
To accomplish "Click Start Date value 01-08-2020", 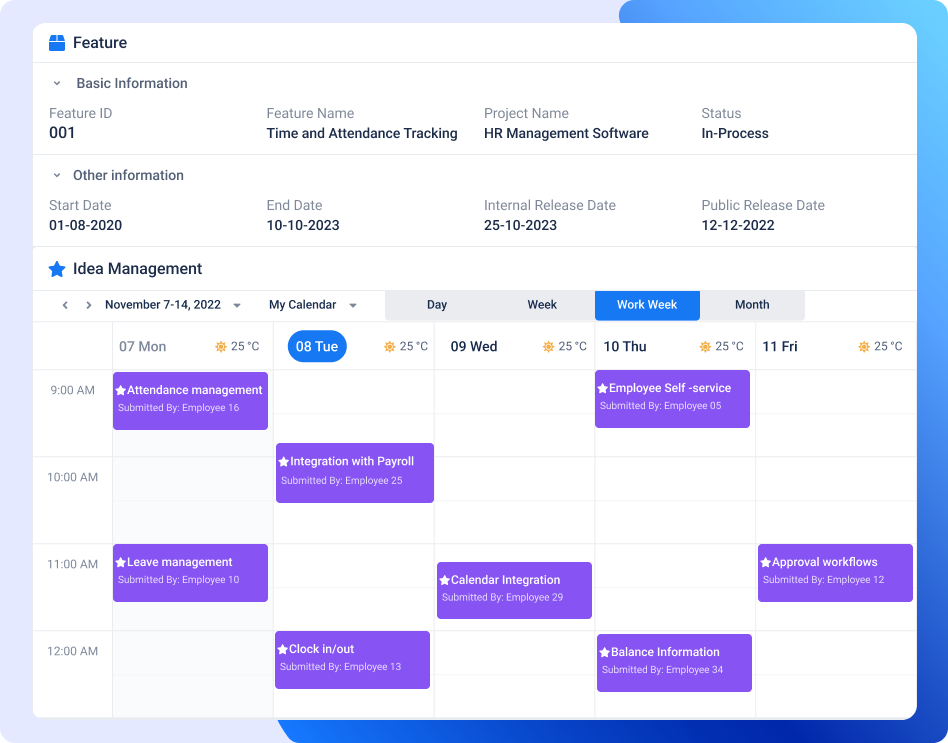I will coord(85,225).
